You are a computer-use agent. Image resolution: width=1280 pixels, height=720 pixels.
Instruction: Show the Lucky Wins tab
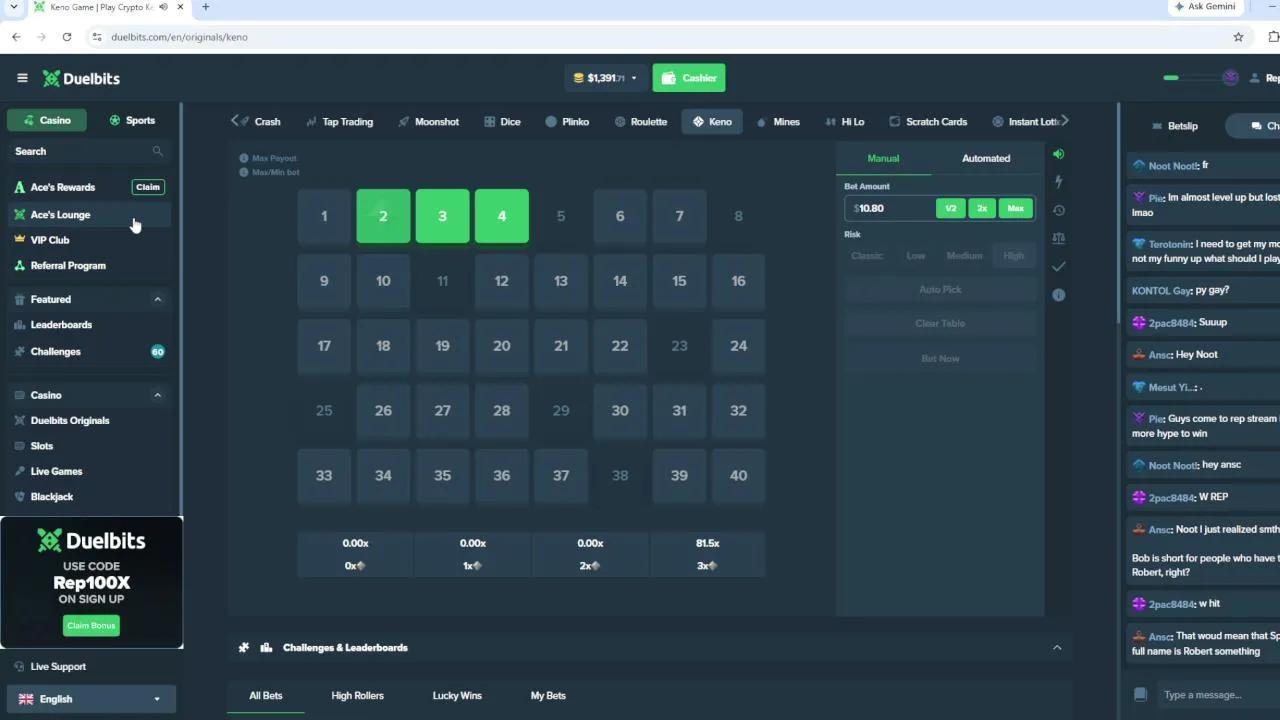coord(457,696)
